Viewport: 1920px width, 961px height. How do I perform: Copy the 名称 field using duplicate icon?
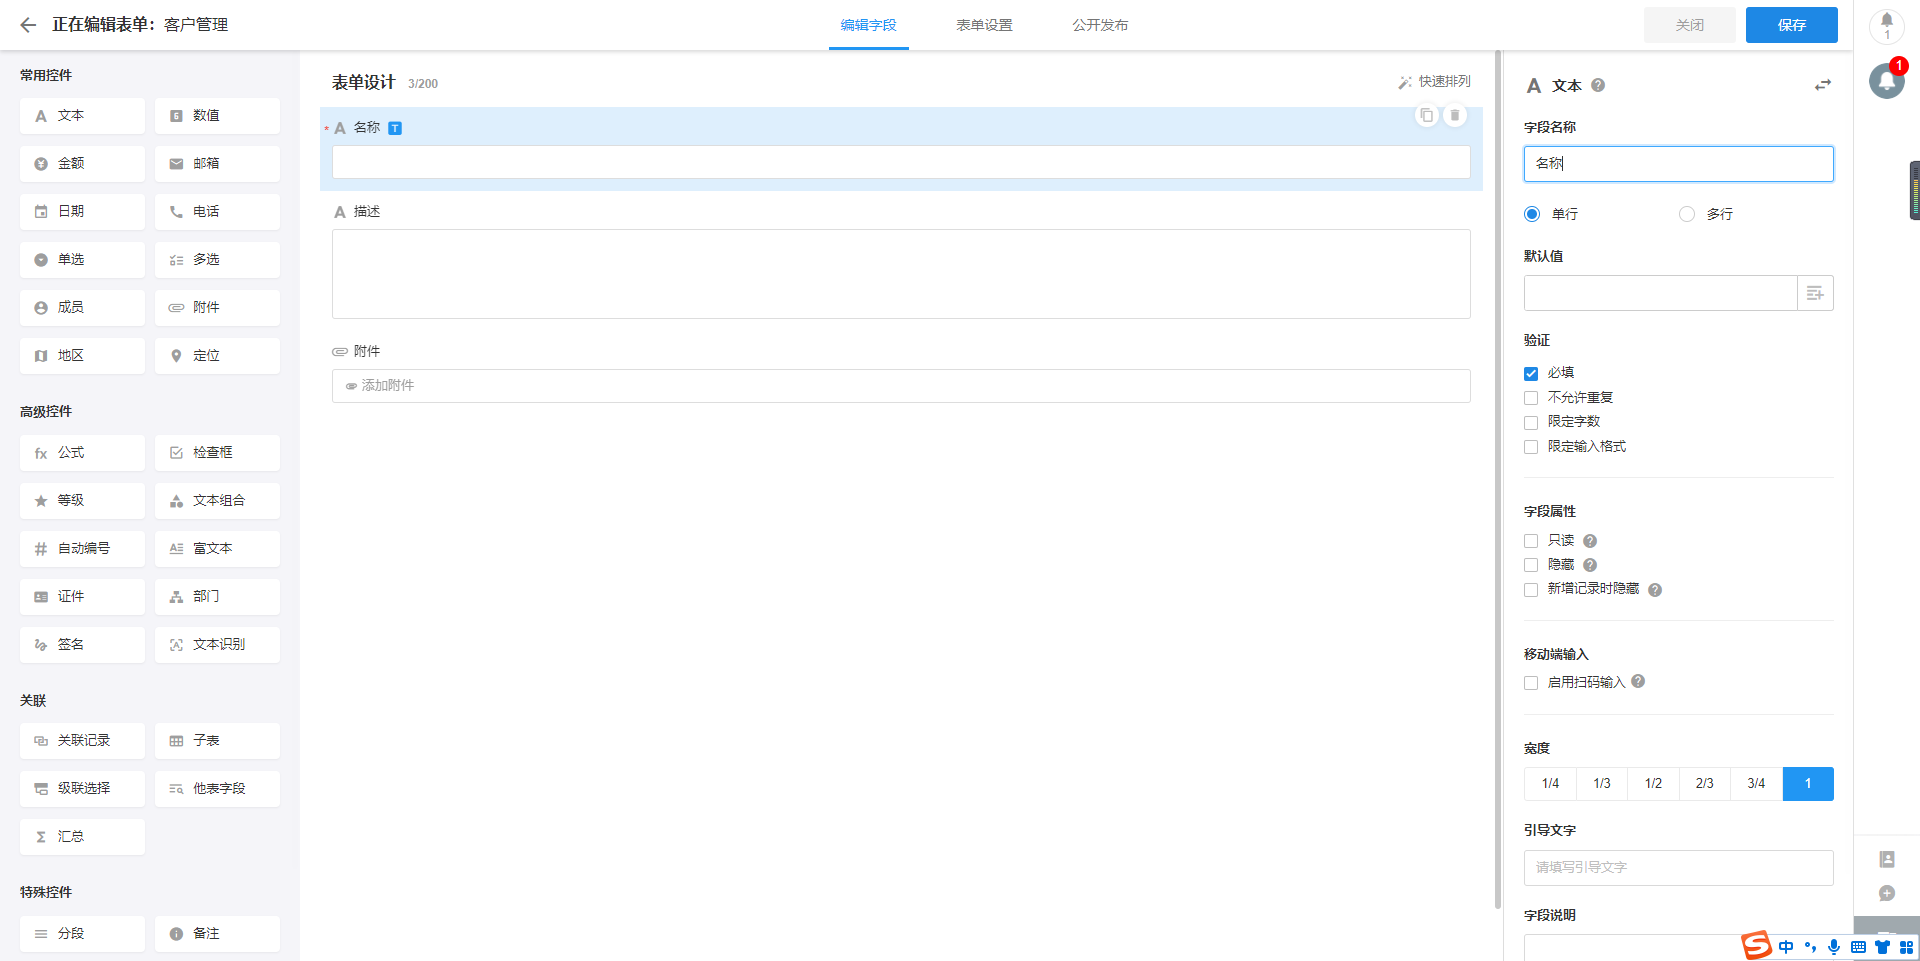pyautogui.click(x=1427, y=115)
